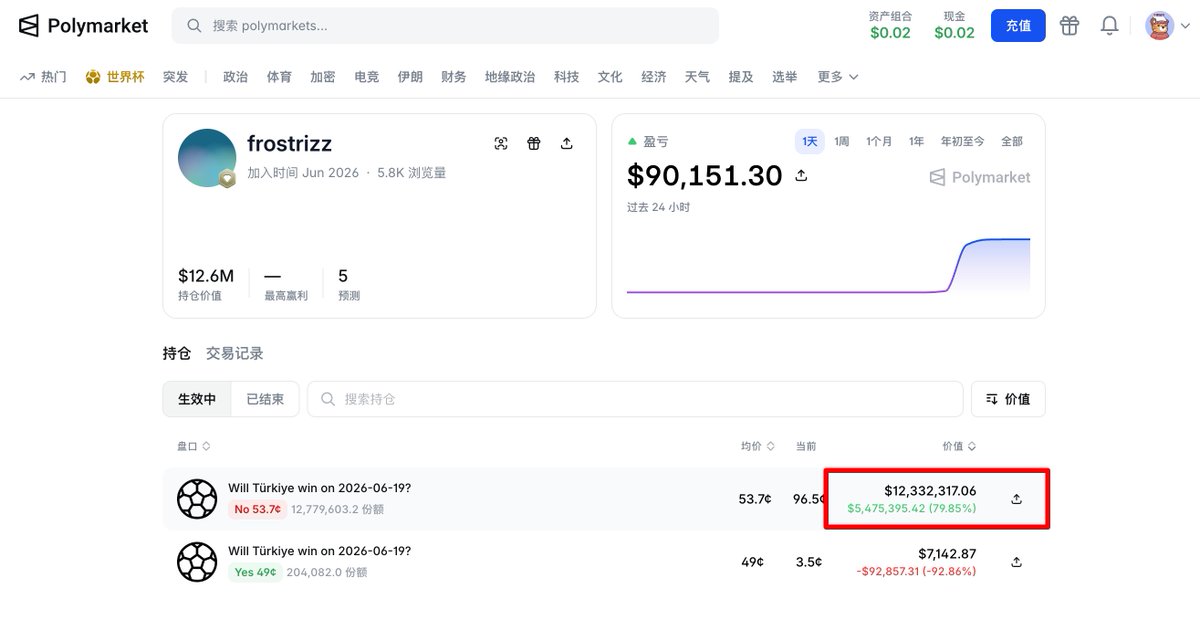Go to 伊朗 category
This screenshot has width=1200, height=620.
pos(410,77)
